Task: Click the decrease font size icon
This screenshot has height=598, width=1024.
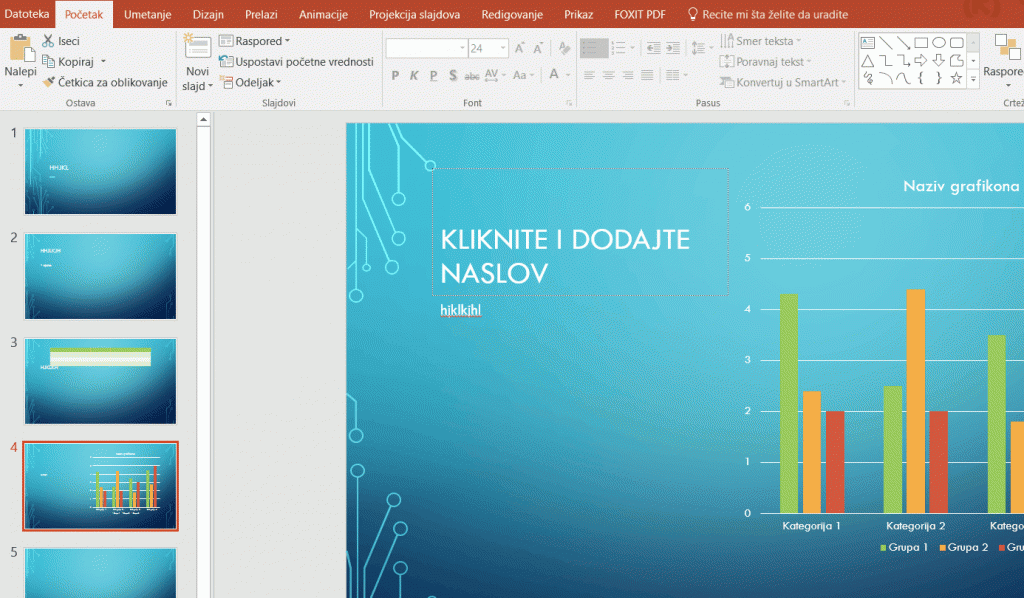Action: (x=538, y=48)
